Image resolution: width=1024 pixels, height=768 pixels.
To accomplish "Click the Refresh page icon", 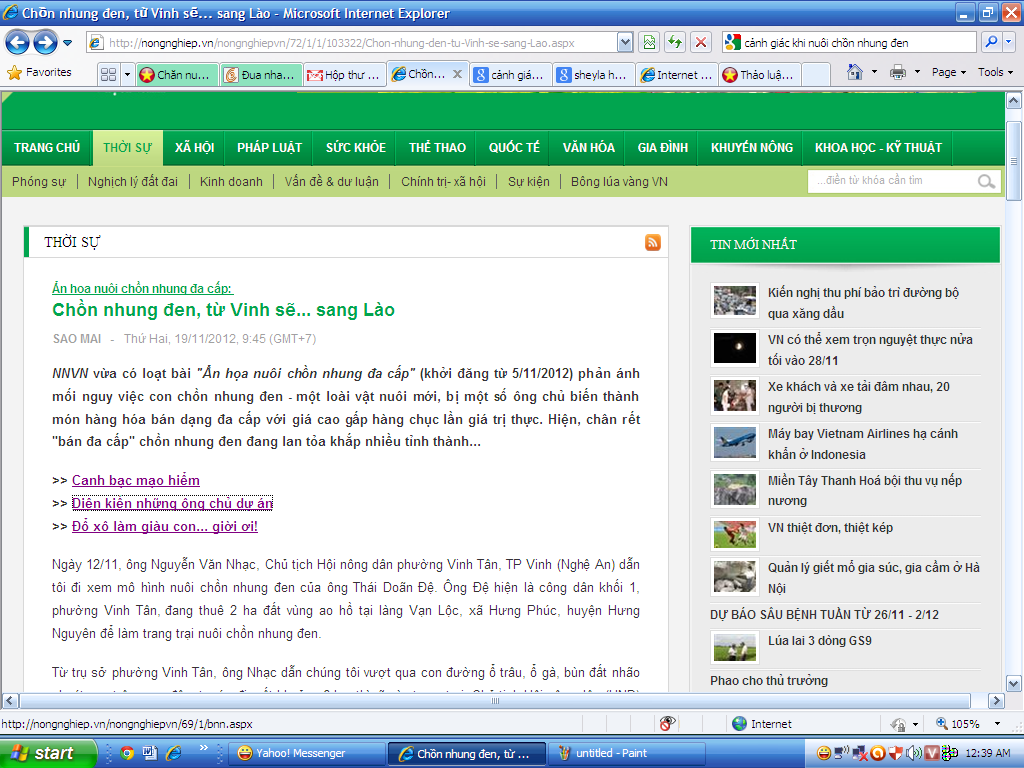I will point(675,42).
